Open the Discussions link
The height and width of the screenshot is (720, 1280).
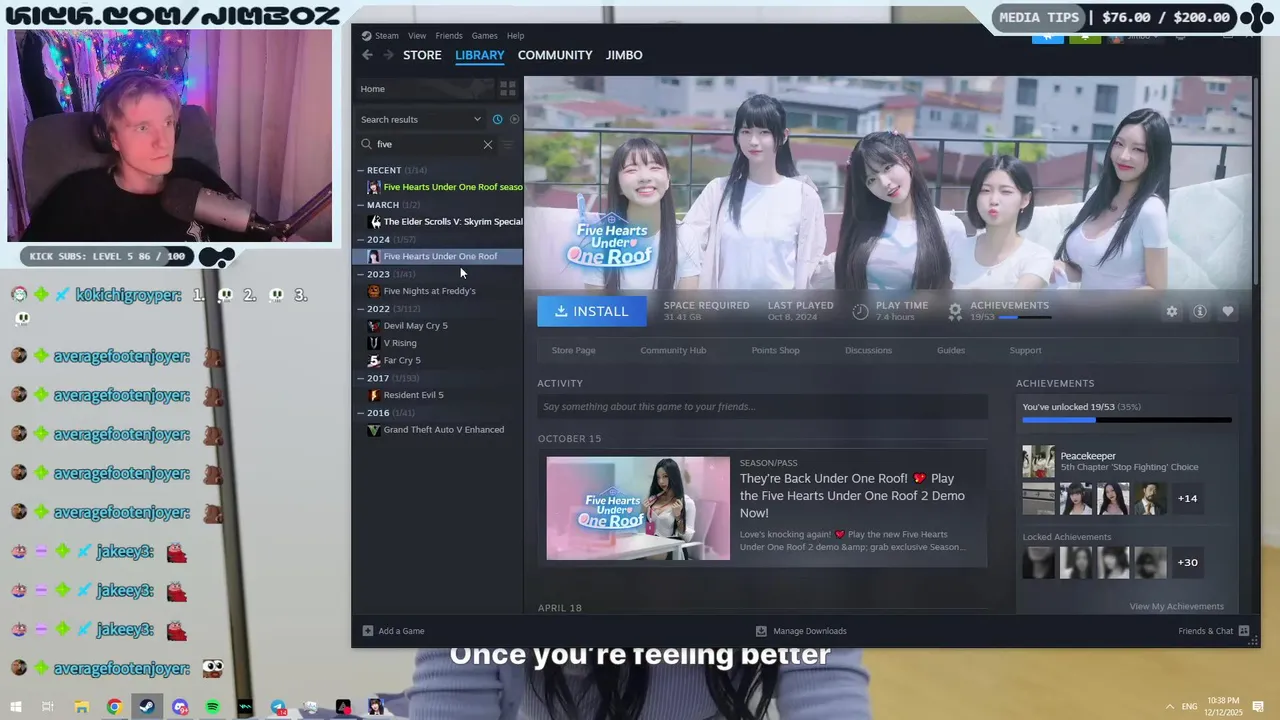point(868,350)
